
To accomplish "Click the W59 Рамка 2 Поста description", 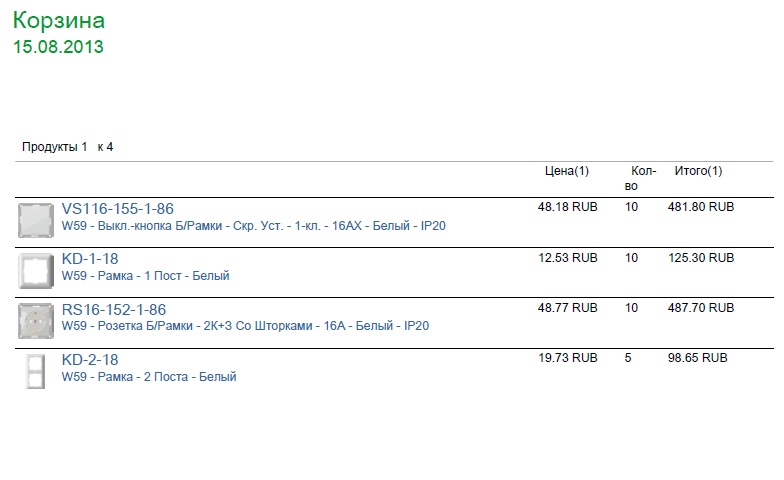I will pos(149,376).
